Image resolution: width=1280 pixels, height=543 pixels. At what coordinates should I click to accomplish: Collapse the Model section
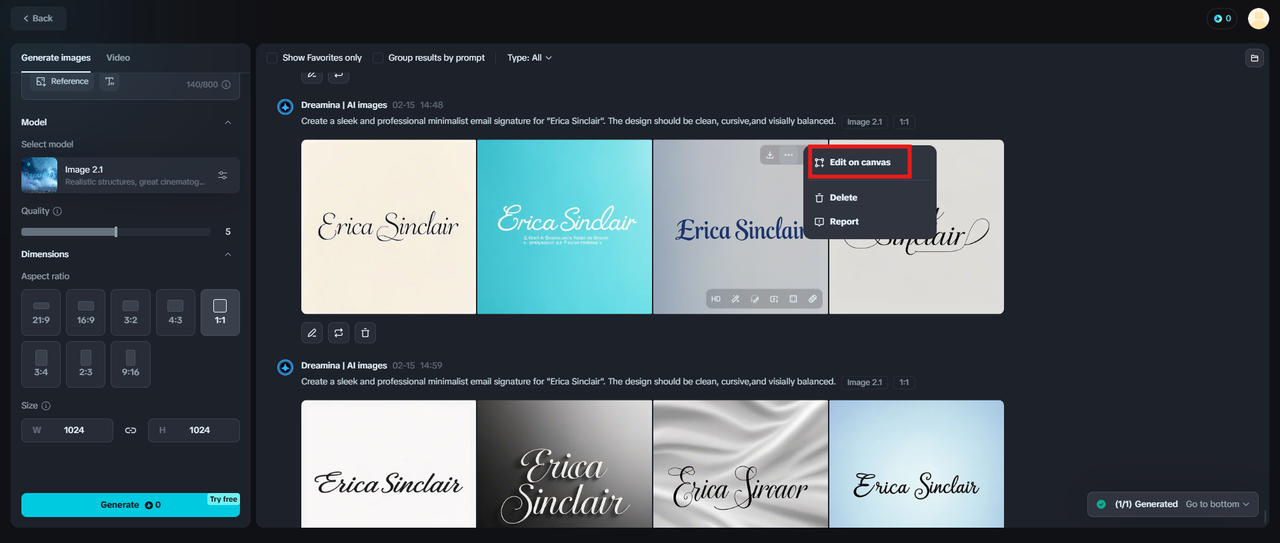point(227,122)
